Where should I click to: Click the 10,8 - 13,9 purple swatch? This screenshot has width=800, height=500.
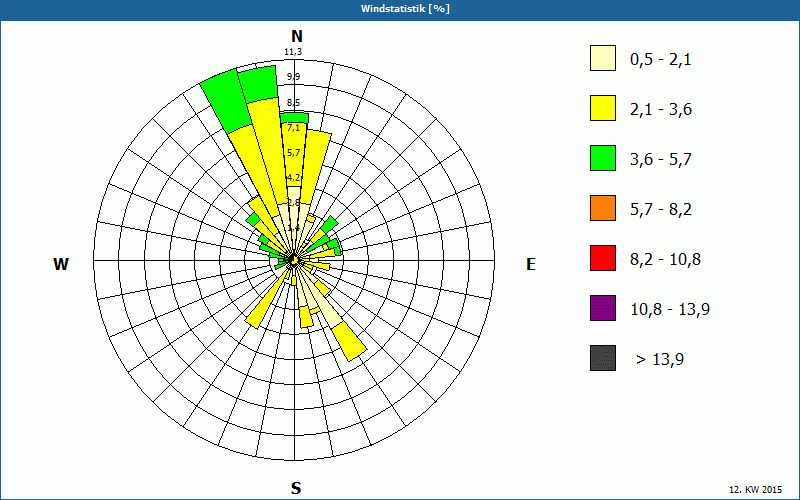(x=603, y=308)
